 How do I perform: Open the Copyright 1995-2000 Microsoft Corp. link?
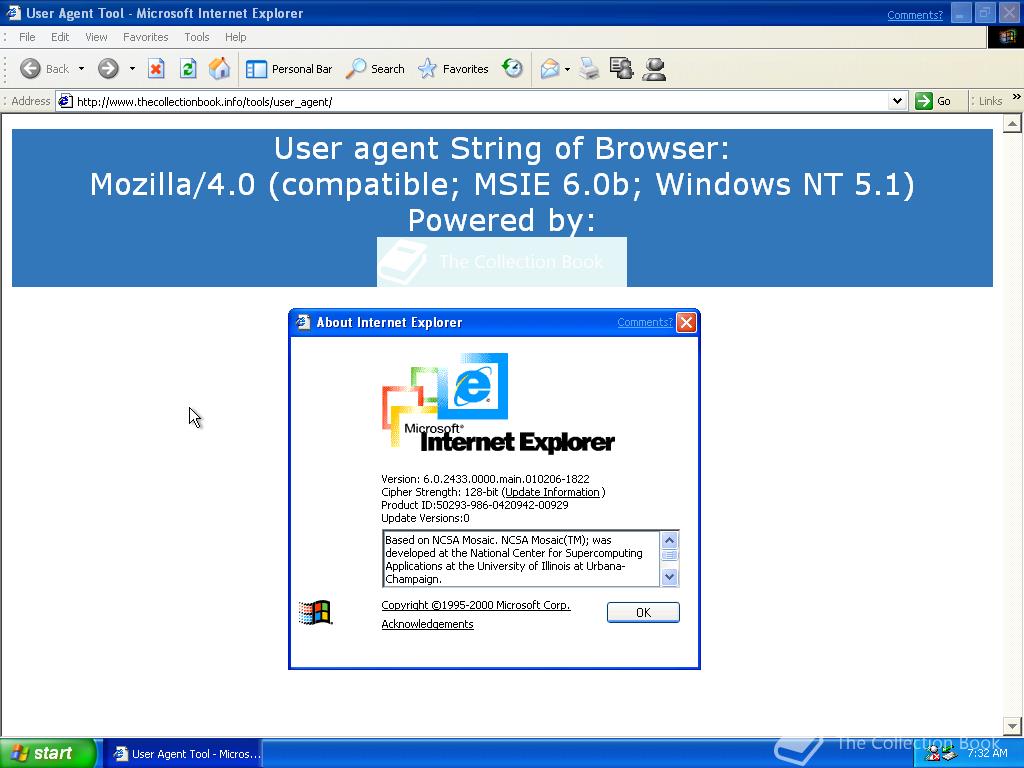tap(475, 605)
